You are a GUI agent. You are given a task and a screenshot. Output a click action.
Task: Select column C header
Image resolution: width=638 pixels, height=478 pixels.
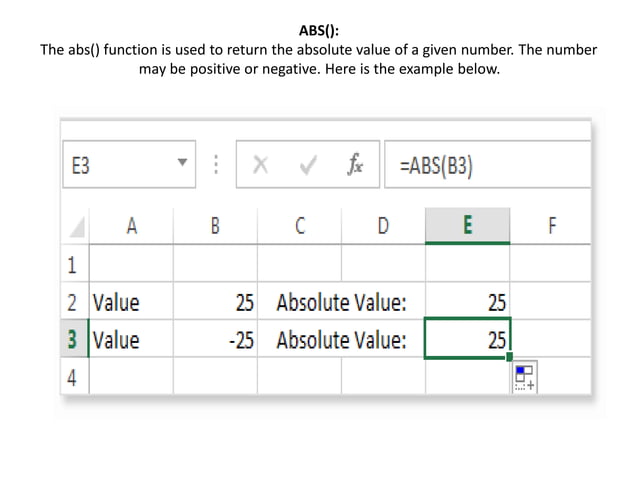(300, 226)
